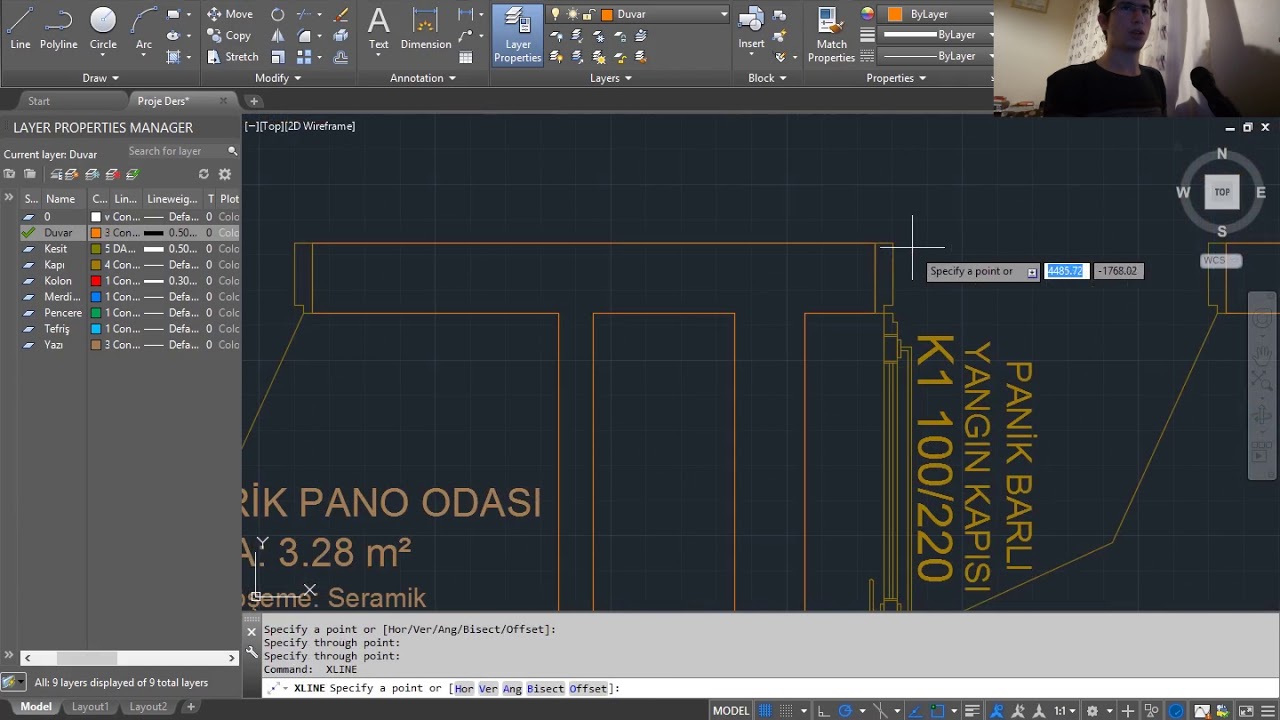Switch to the Model tab
Viewport: 1280px width, 720px height.
pyautogui.click(x=36, y=707)
